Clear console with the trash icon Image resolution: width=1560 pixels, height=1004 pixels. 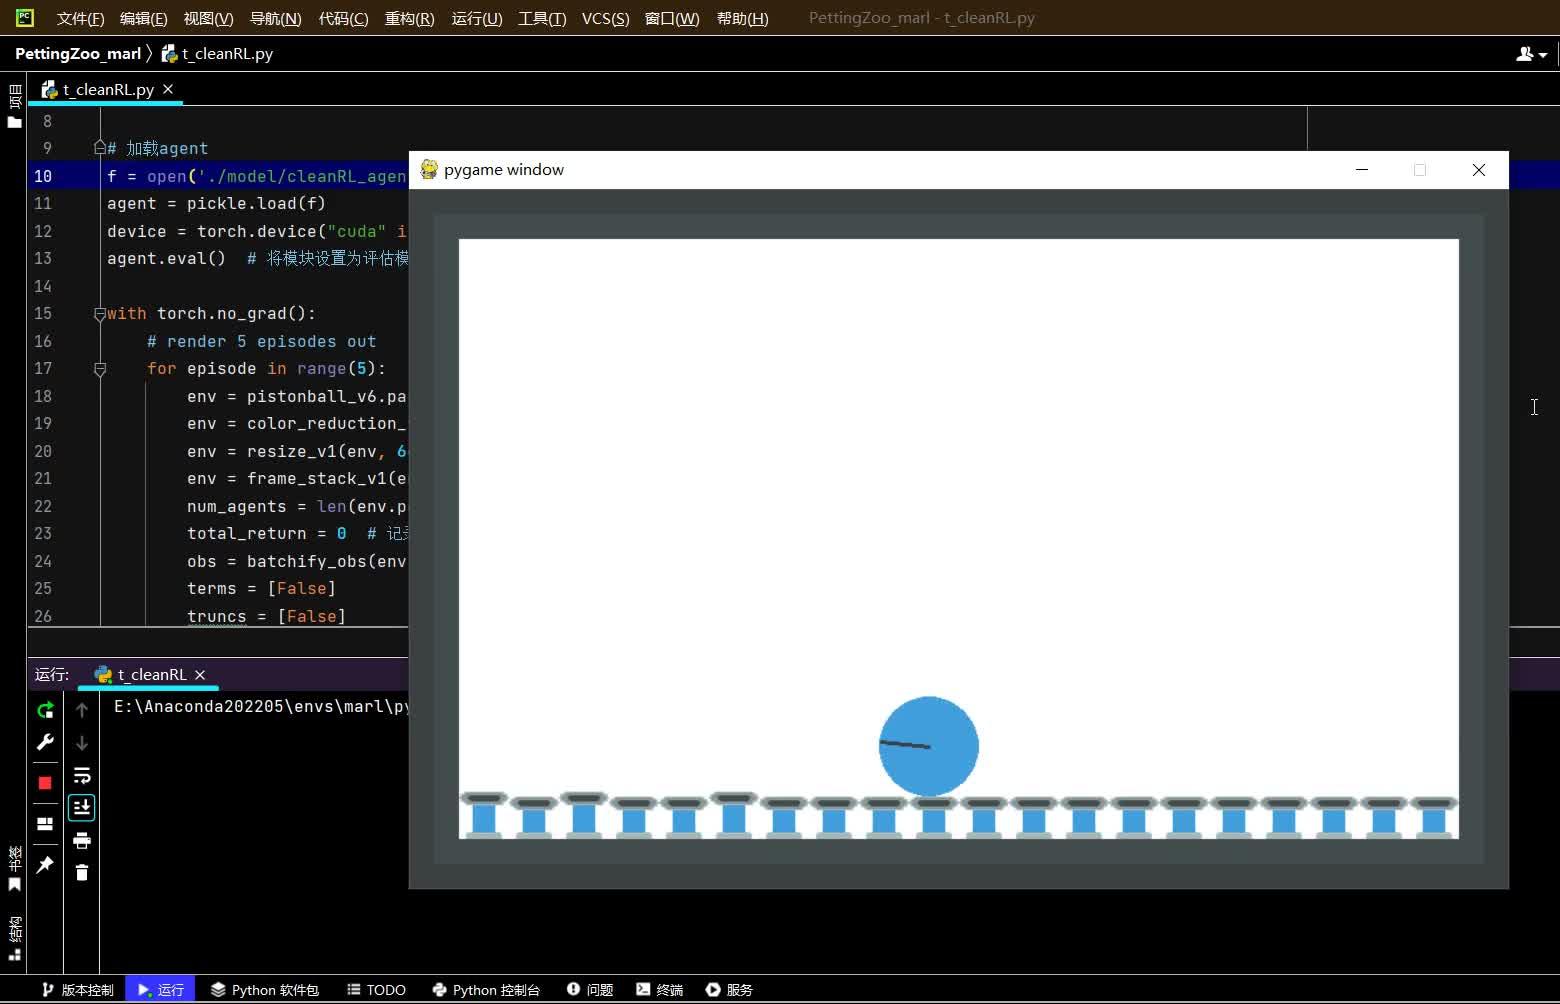tap(82, 873)
